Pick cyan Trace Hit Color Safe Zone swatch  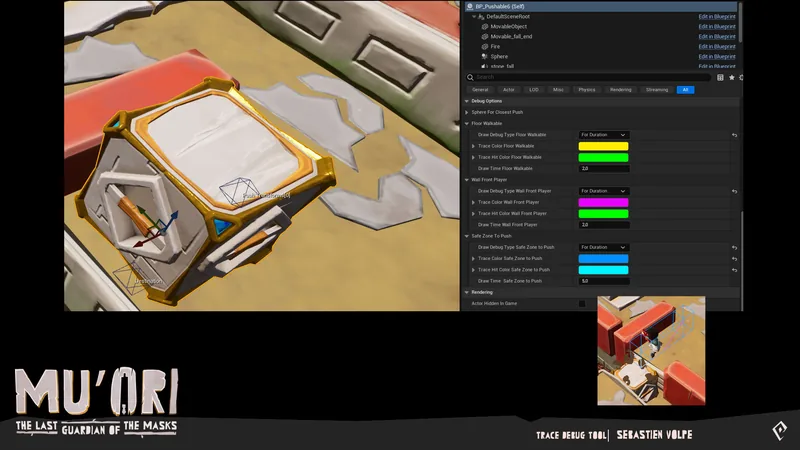coord(604,269)
